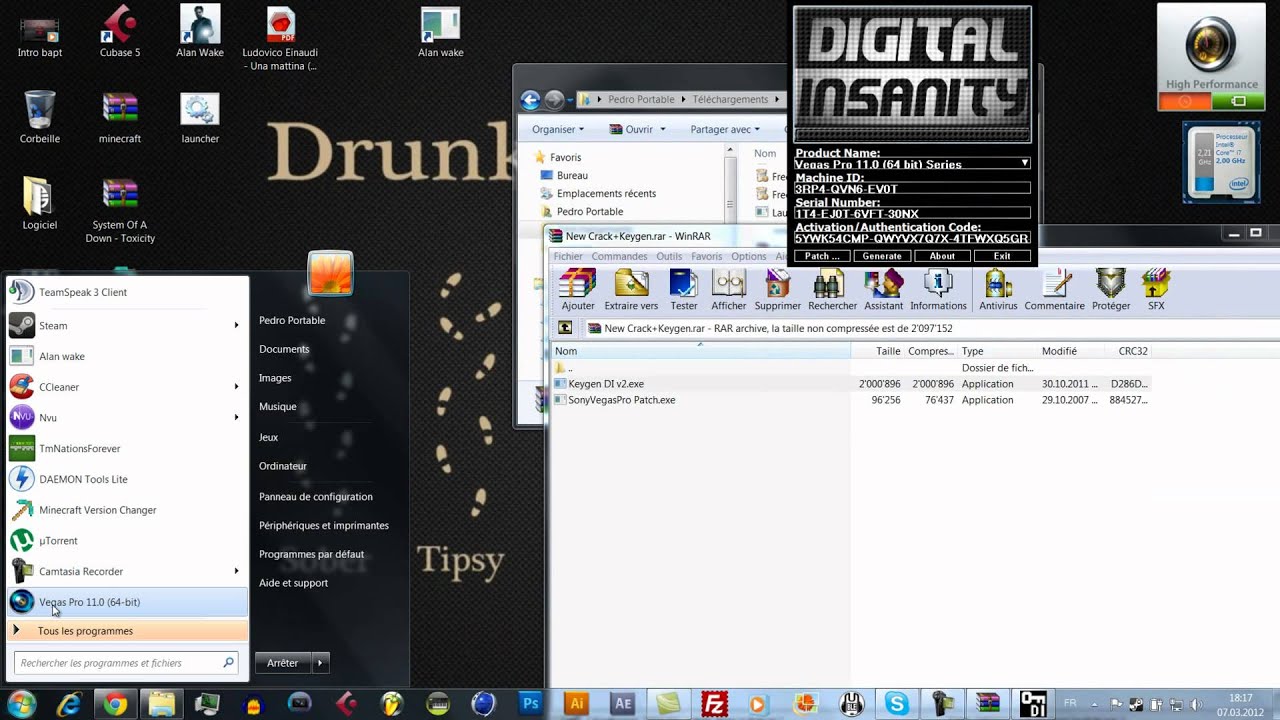Expand the Organiser dropdown in Explorer

(x=558, y=129)
